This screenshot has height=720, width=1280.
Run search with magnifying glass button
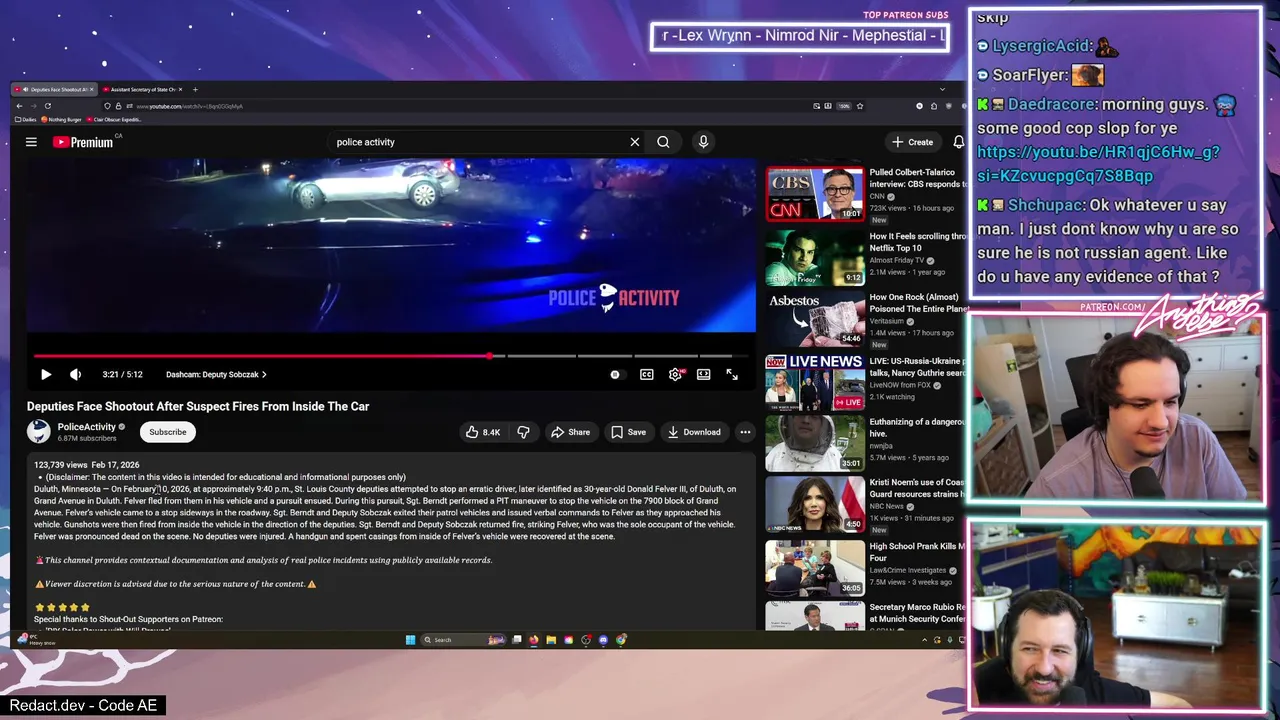pyautogui.click(x=663, y=142)
